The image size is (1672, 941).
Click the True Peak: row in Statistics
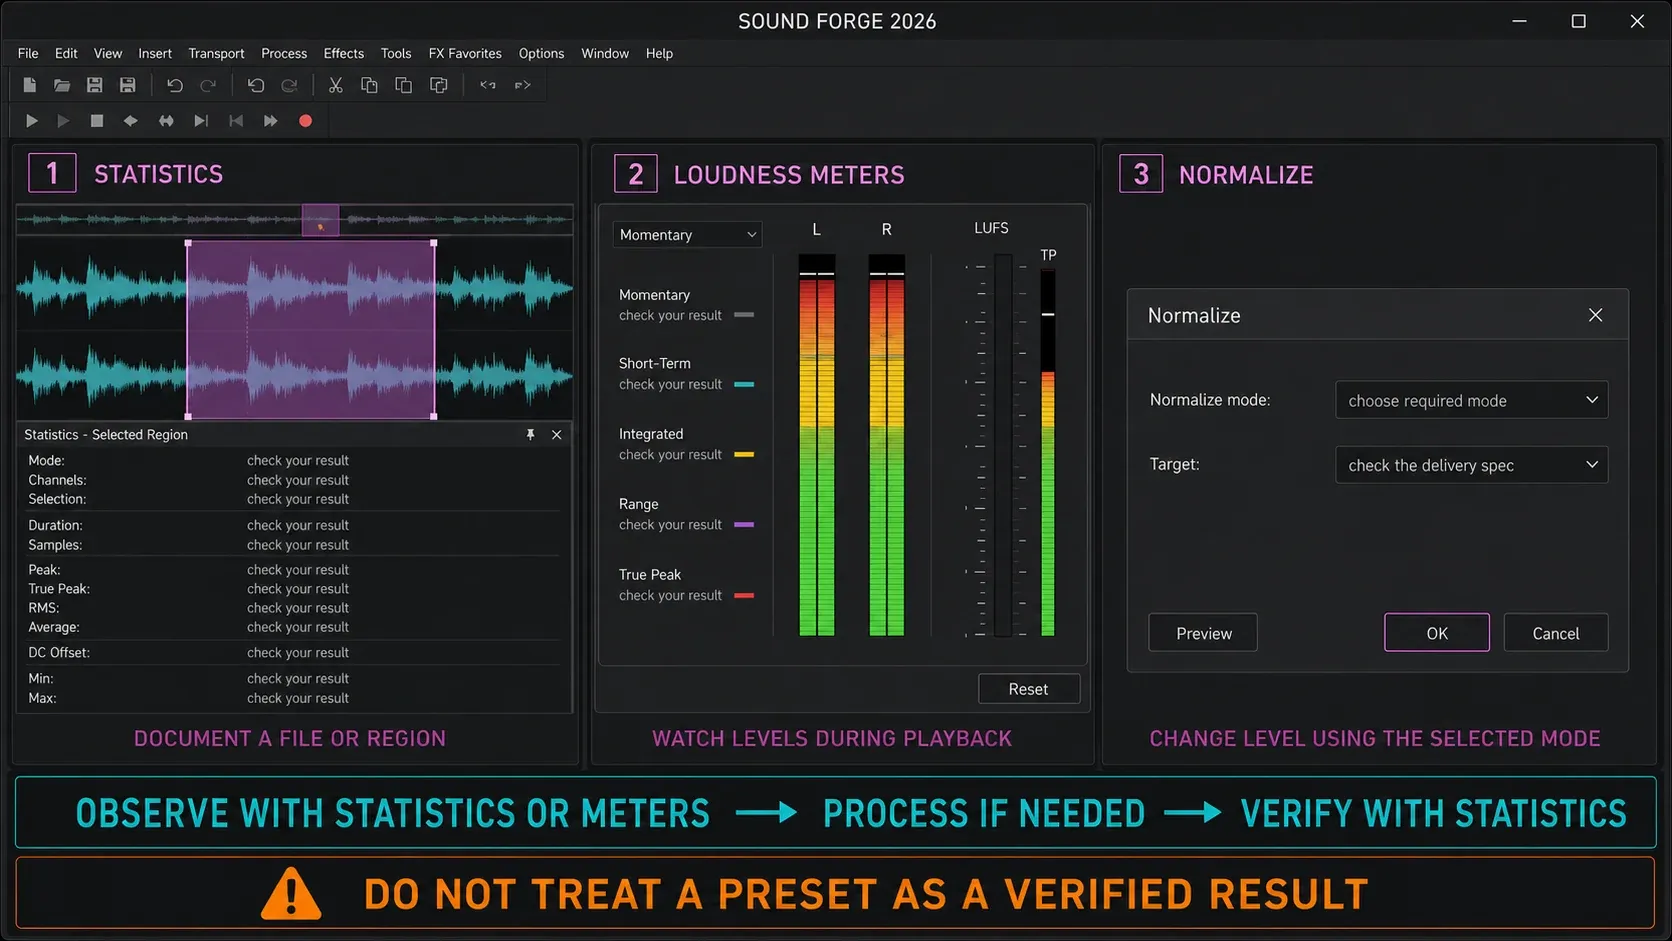(x=293, y=589)
